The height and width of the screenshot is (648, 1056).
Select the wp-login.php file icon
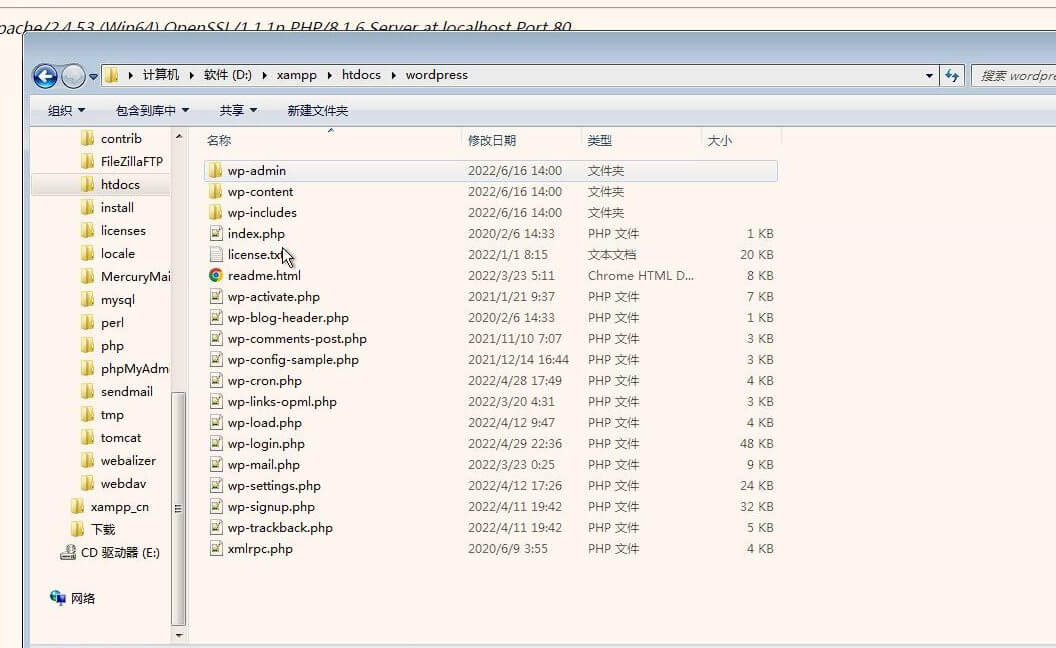[x=216, y=443]
